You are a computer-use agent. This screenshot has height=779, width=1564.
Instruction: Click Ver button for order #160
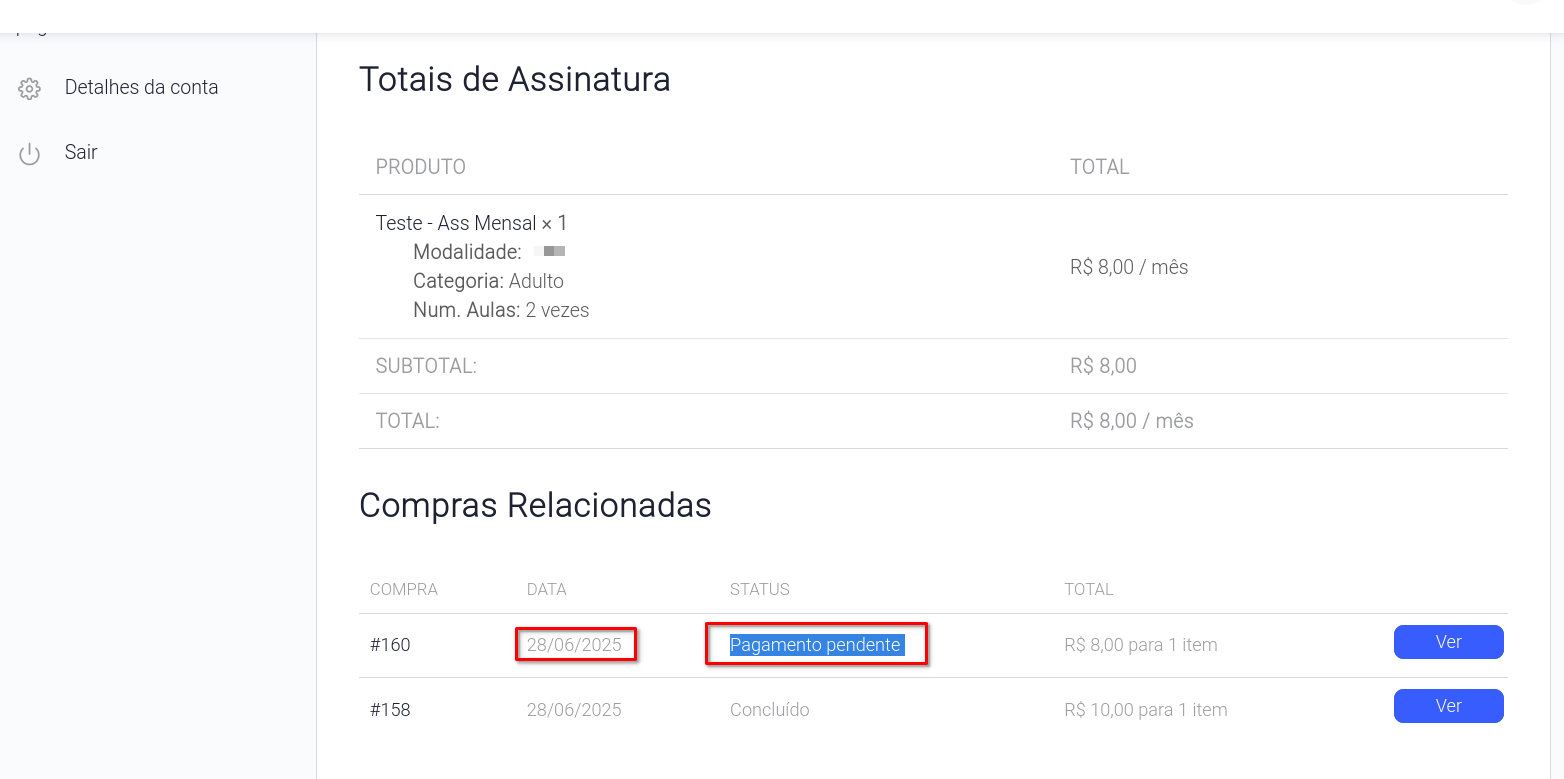(1448, 642)
